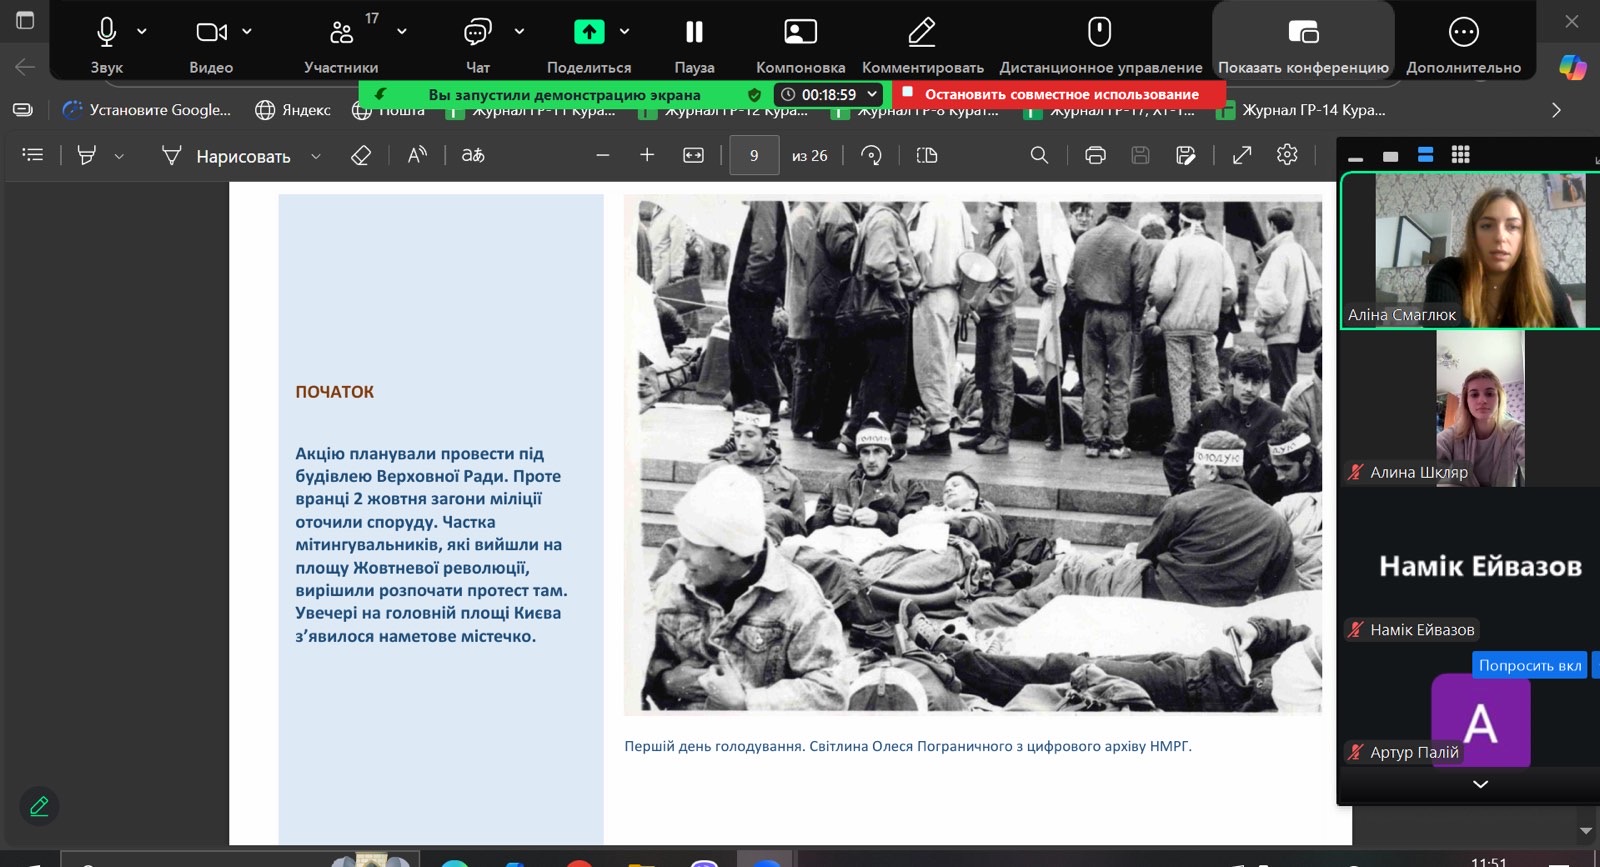This screenshot has height=867, width=1600.
Task: Erase annotations with the eraser tool
Action: pyautogui.click(x=361, y=155)
